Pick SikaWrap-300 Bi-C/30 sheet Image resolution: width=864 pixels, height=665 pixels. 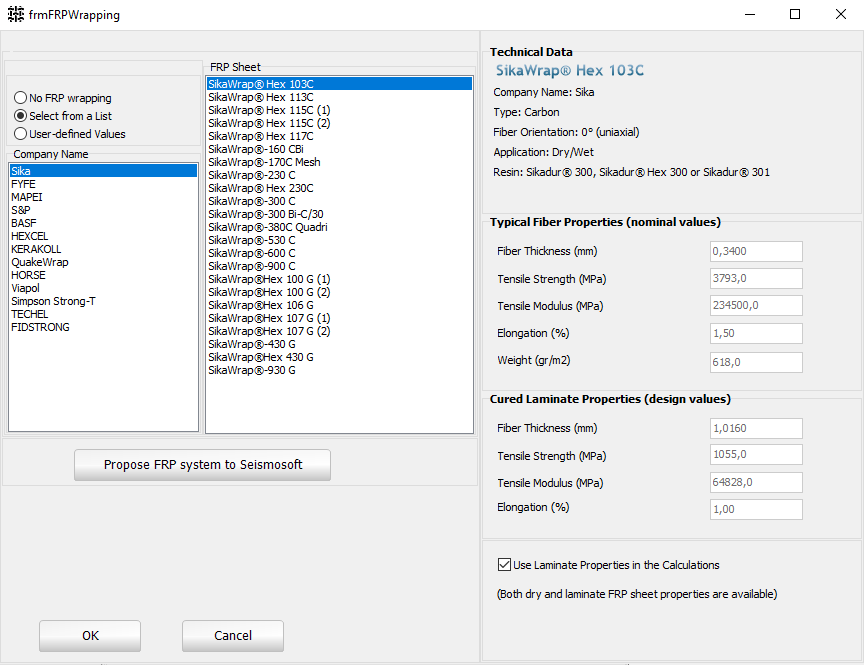coord(339,214)
